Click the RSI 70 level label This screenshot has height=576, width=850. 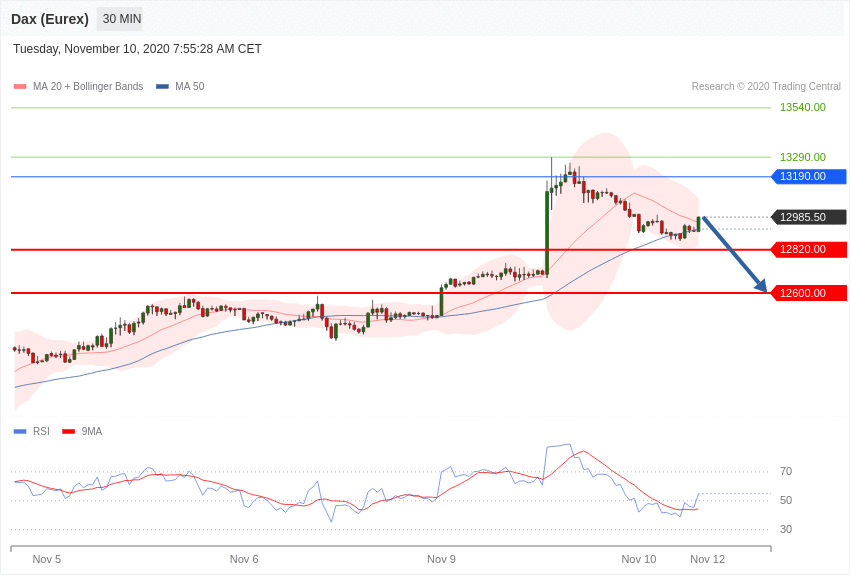point(786,471)
